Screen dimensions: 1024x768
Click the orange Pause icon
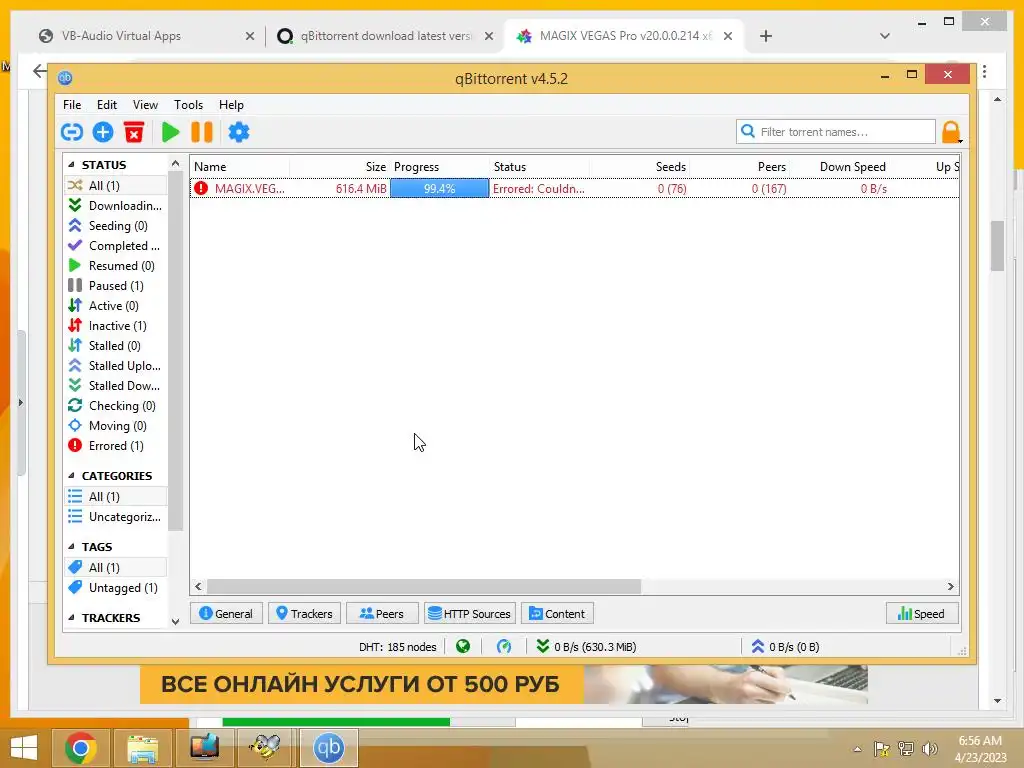202,133
